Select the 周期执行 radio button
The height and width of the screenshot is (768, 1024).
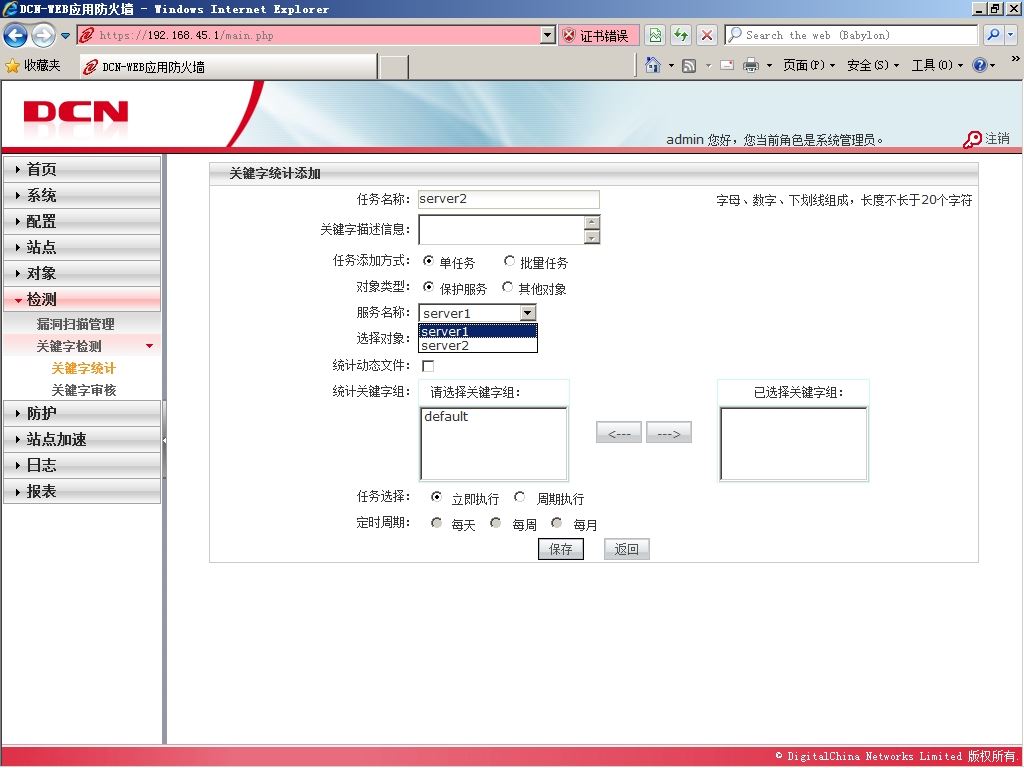coord(520,497)
